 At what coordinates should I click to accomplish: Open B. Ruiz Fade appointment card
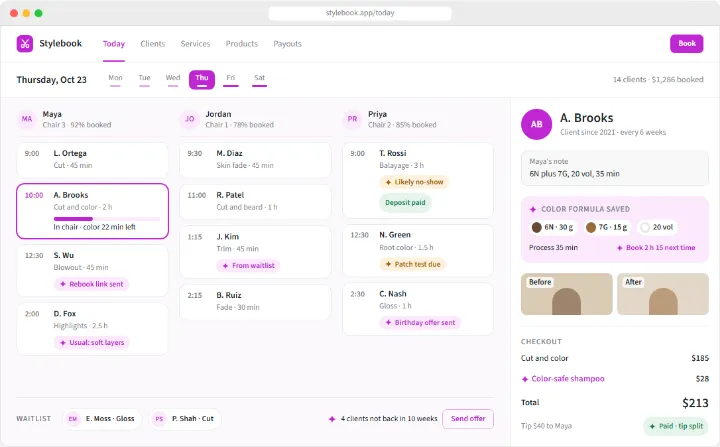[x=255, y=301]
